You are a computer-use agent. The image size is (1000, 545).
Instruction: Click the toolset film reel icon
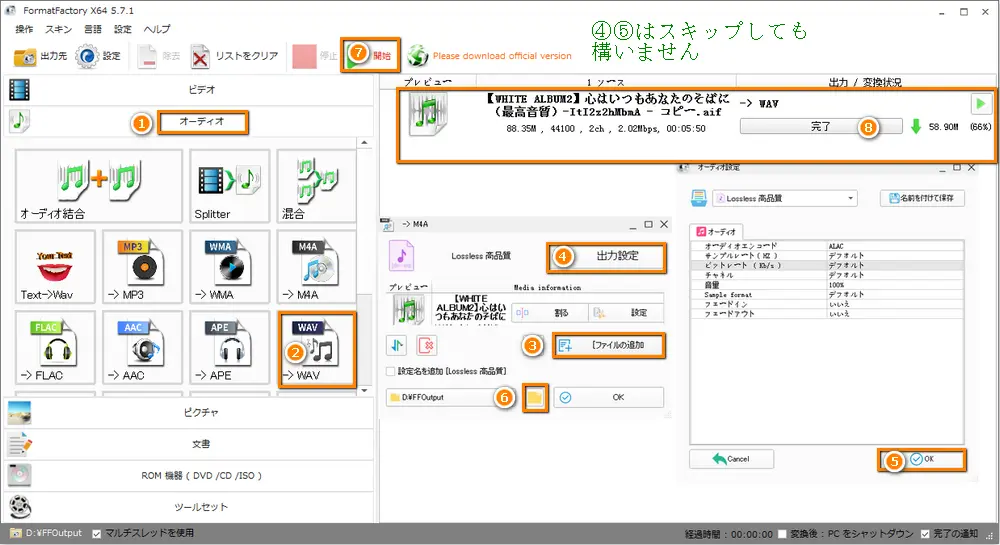coord(20,507)
